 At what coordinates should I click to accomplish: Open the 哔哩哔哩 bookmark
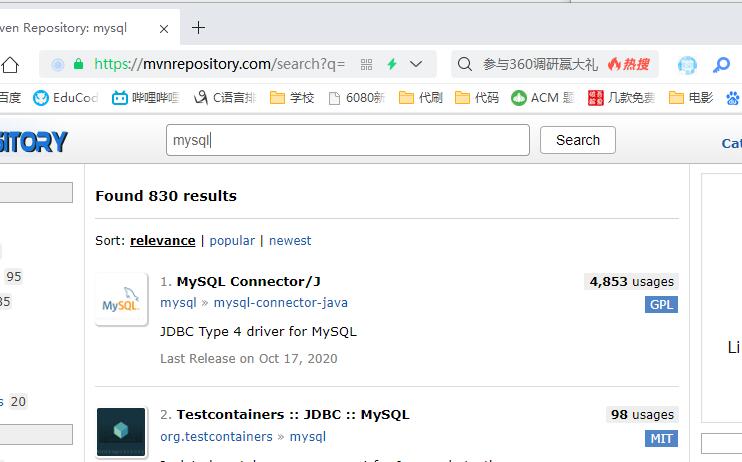(x=146, y=97)
